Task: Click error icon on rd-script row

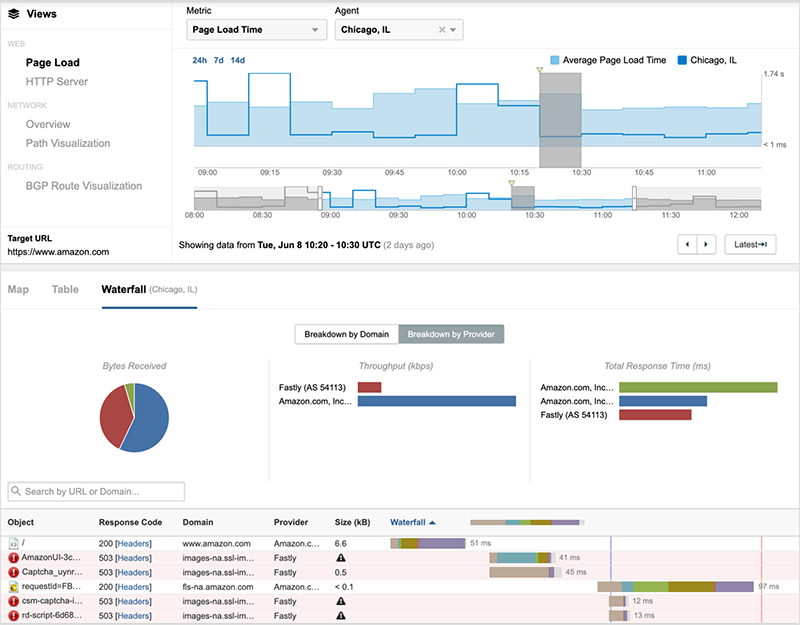Action: coord(14,616)
